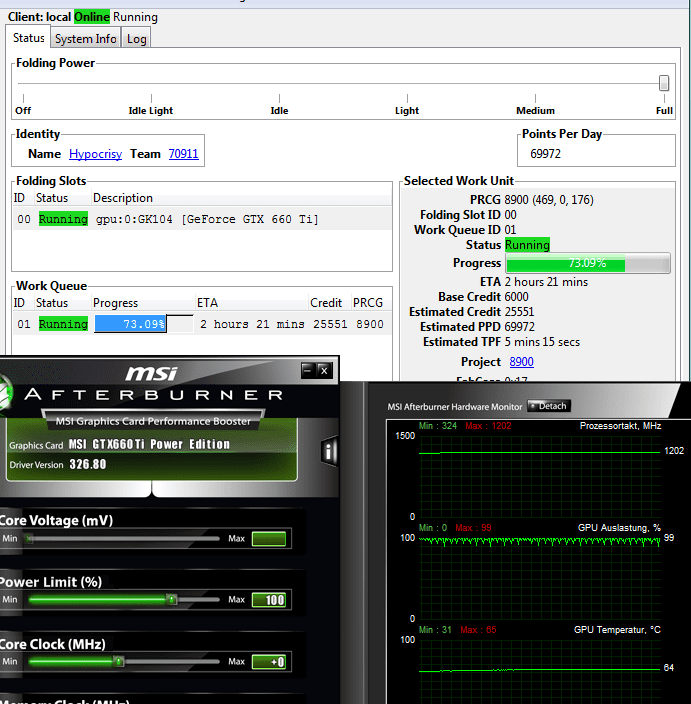Click the Credit column header in Work Queue
This screenshot has width=691, height=704.
pyautogui.click(x=326, y=303)
